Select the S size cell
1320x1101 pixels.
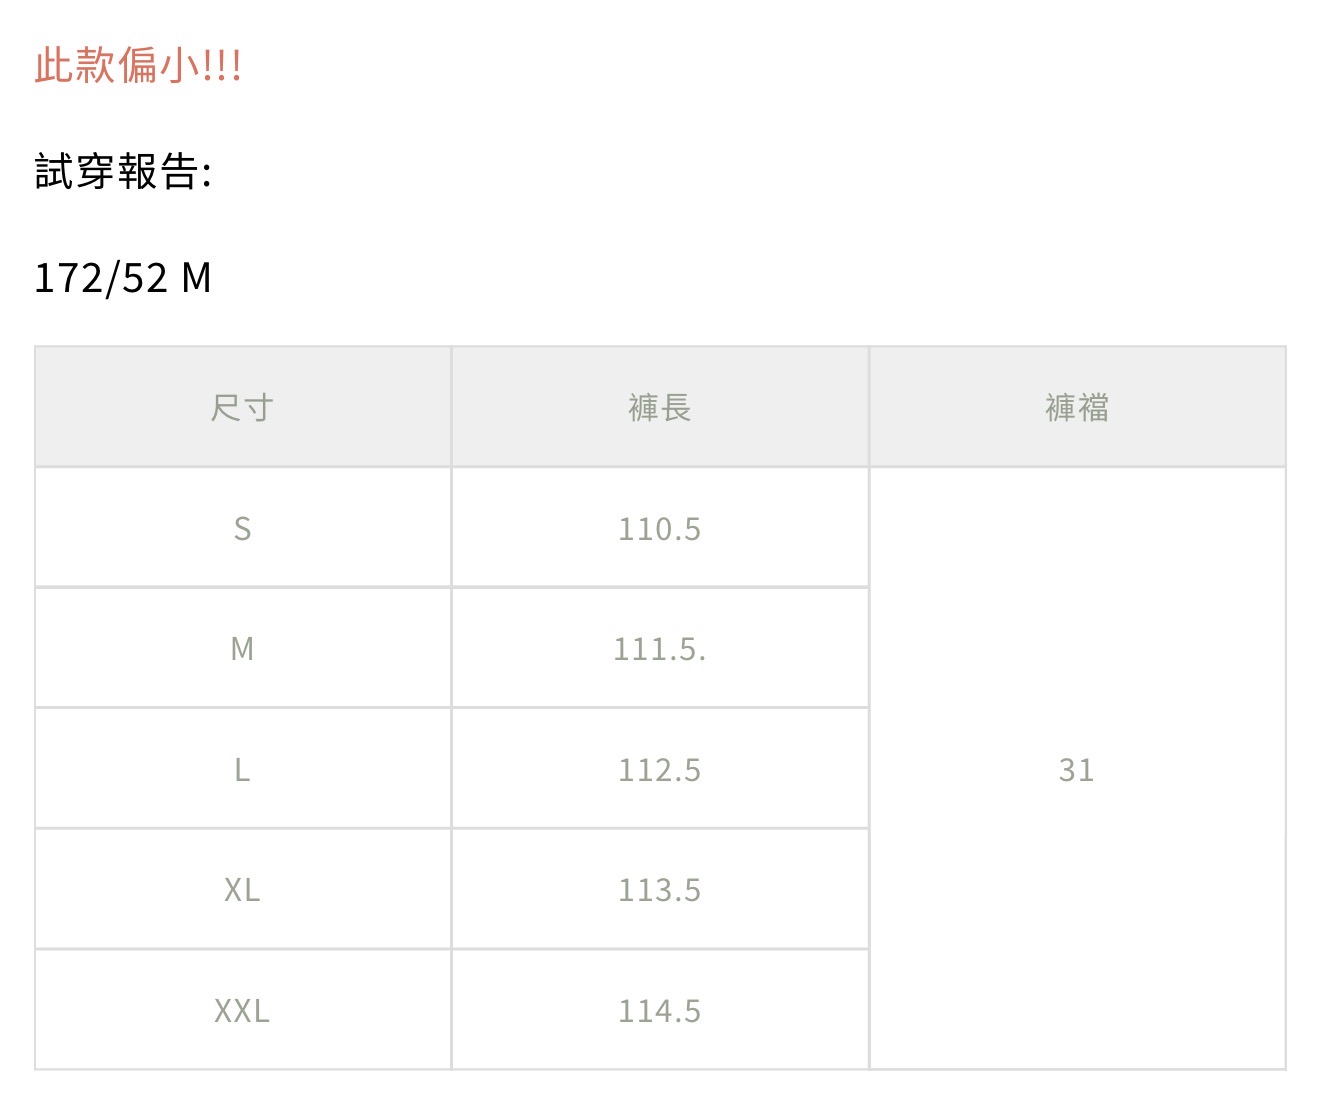pyautogui.click(x=242, y=528)
